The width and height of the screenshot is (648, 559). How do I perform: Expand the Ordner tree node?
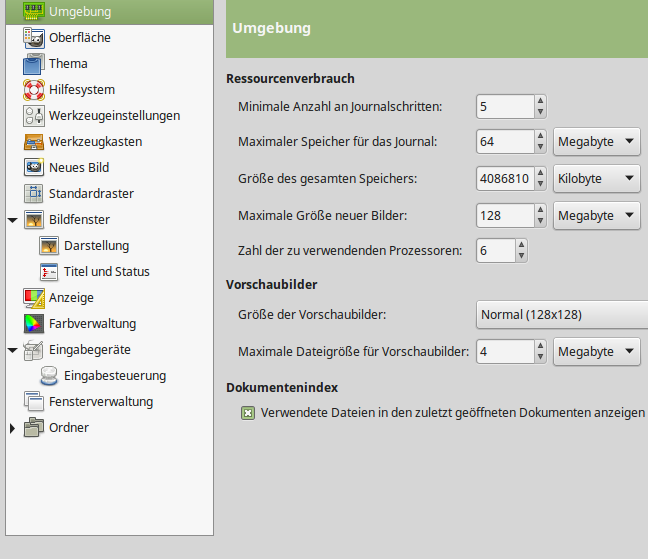click(12, 428)
